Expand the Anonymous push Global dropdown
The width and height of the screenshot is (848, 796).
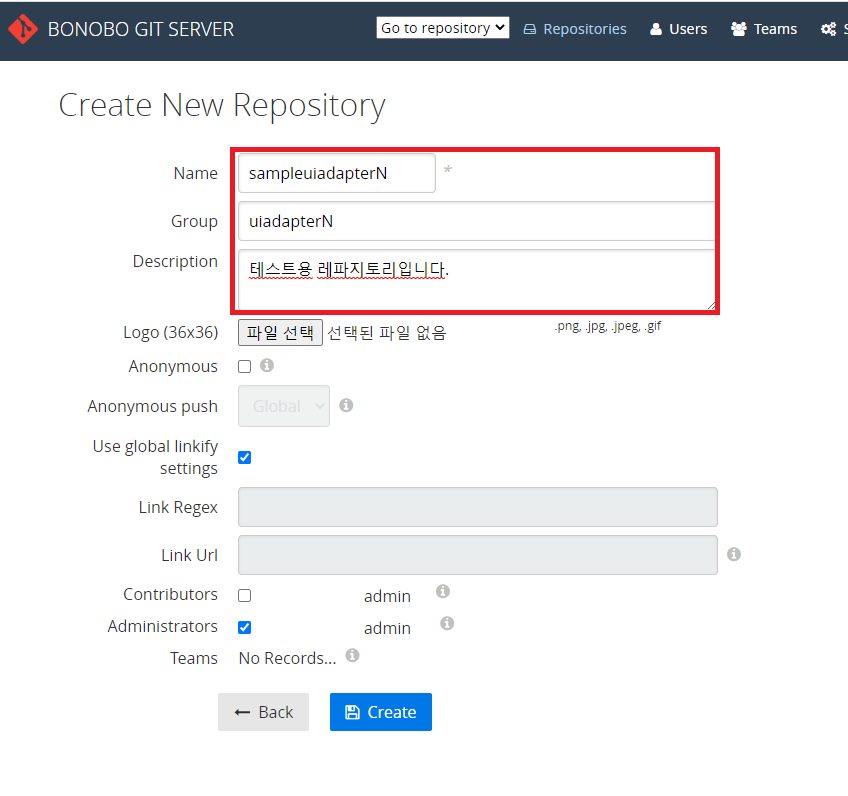point(284,406)
